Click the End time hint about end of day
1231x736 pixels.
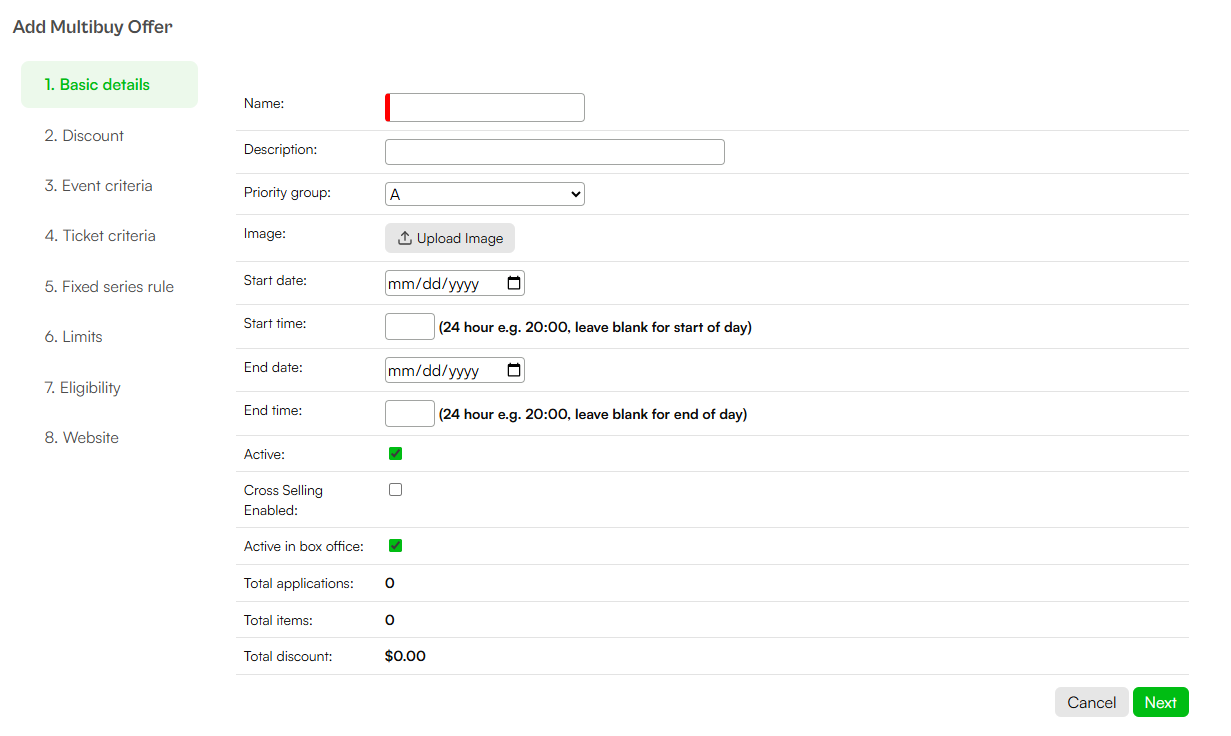[593, 414]
